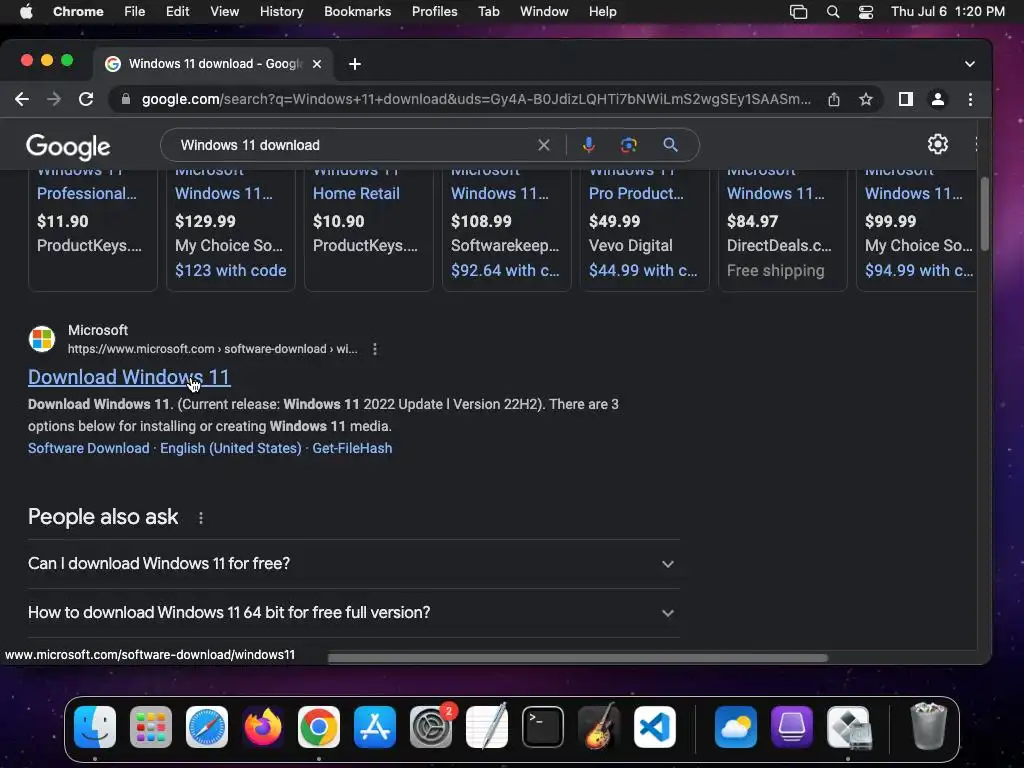Open a new tab with the plus button

point(355,64)
